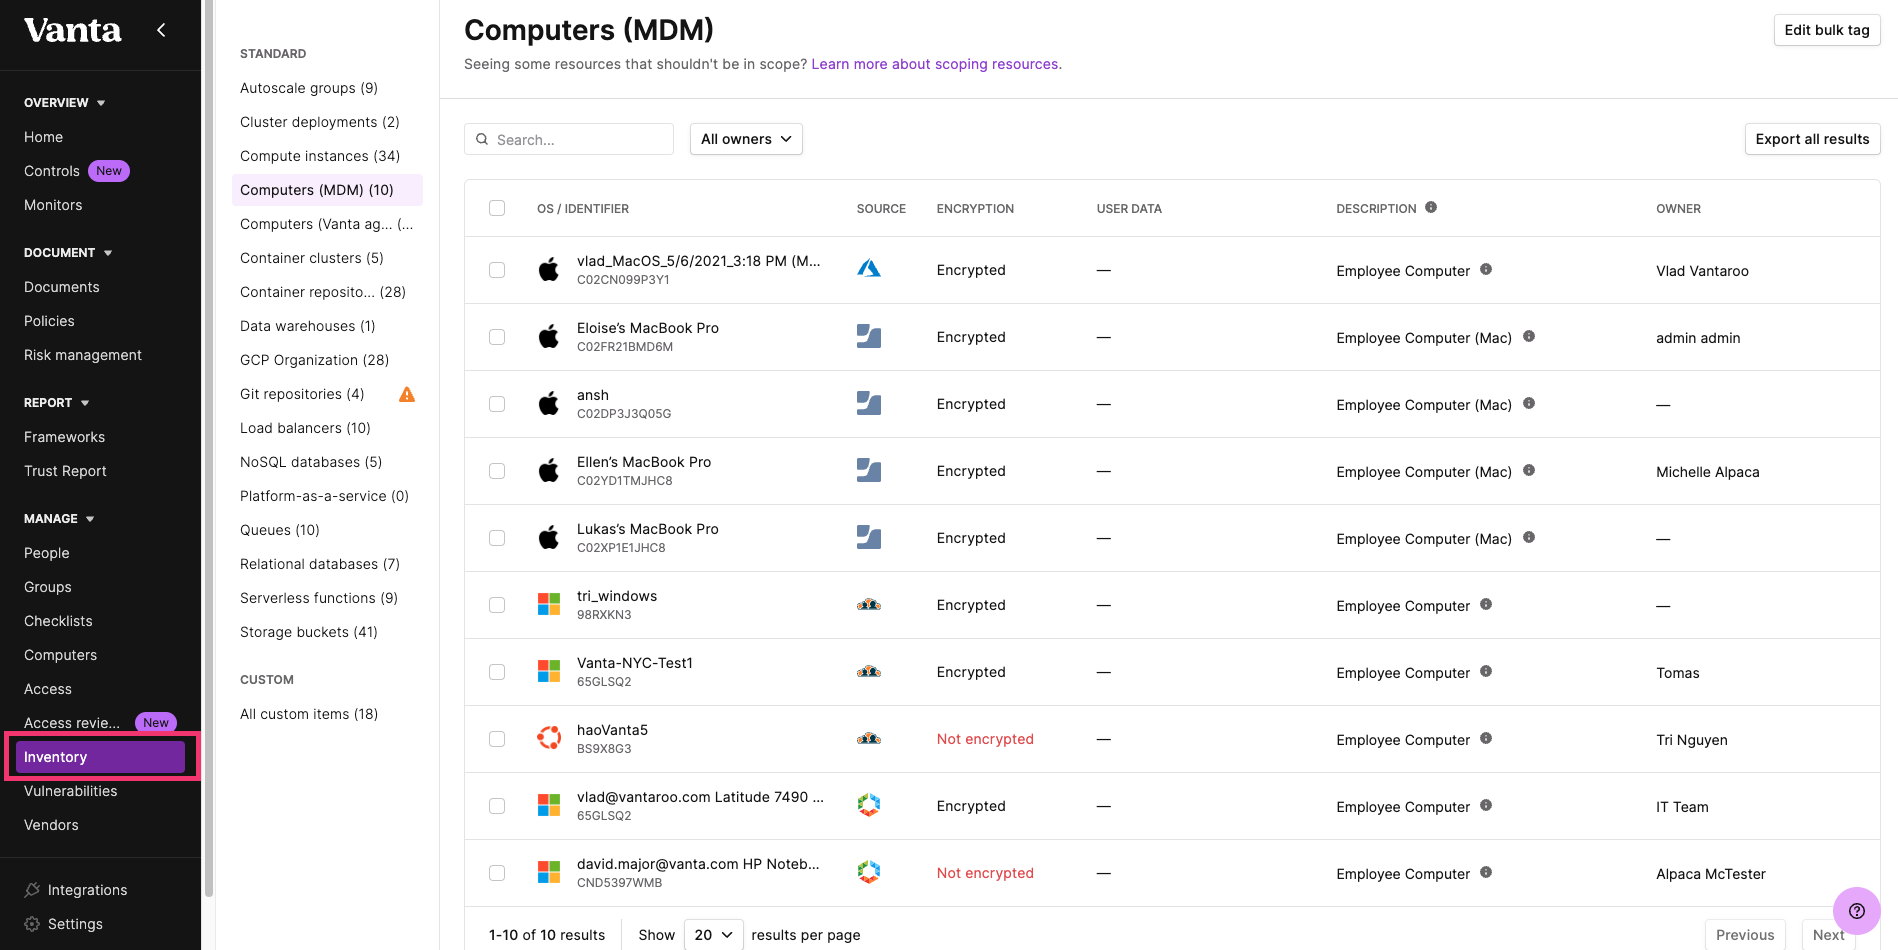
Task: Click the Next pagination button
Action: pyautogui.click(x=1828, y=934)
